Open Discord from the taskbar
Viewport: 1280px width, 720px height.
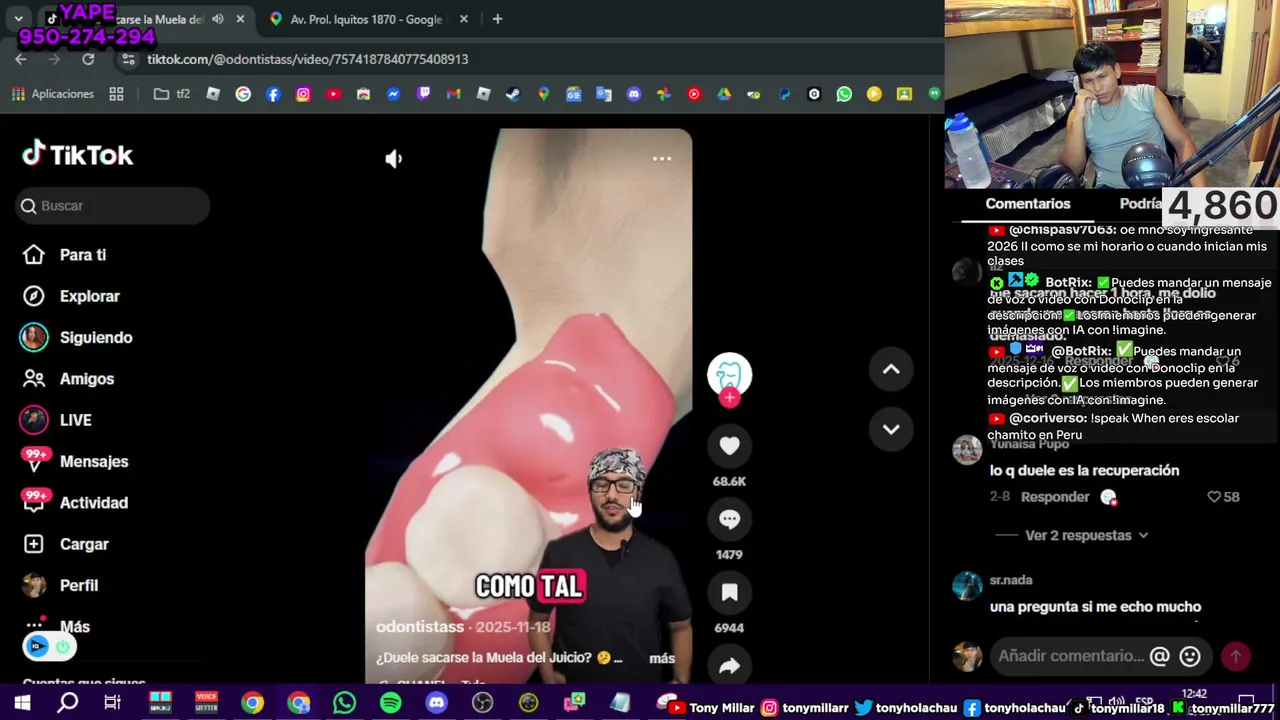click(437, 703)
